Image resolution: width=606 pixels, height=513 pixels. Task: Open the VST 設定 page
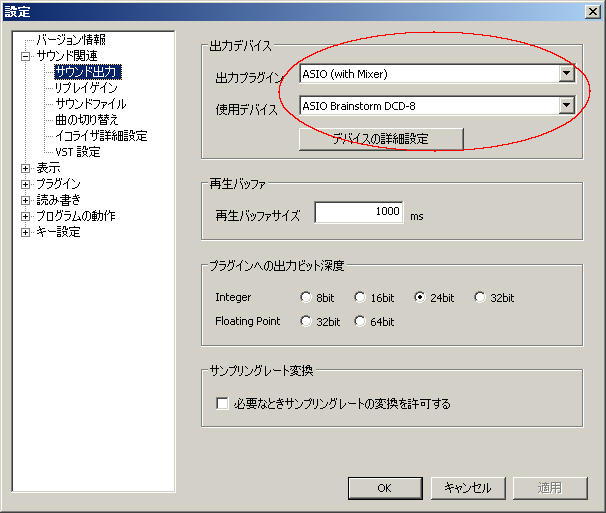(x=78, y=152)
